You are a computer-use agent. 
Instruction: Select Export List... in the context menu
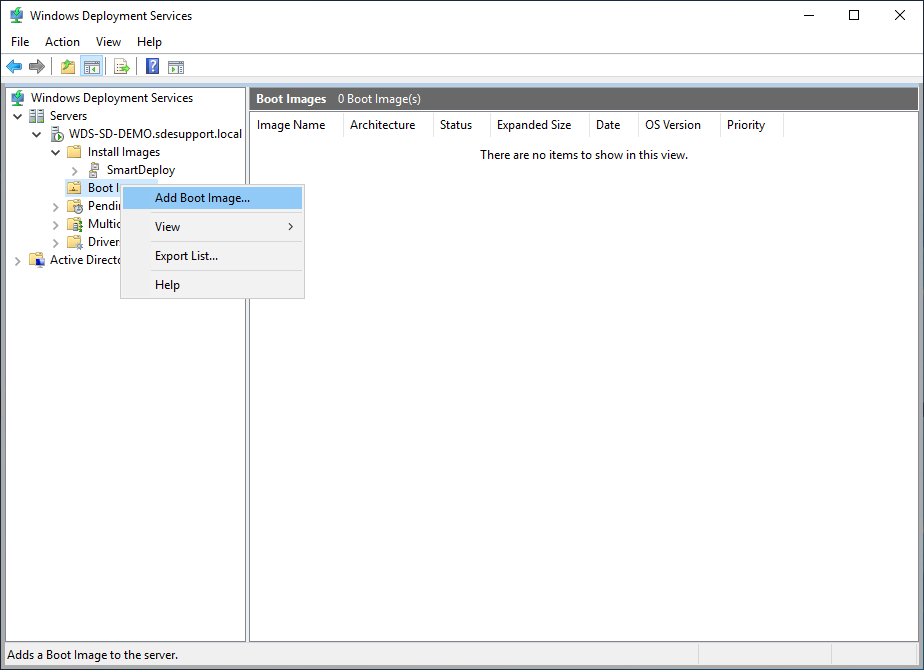coord(212,256)
